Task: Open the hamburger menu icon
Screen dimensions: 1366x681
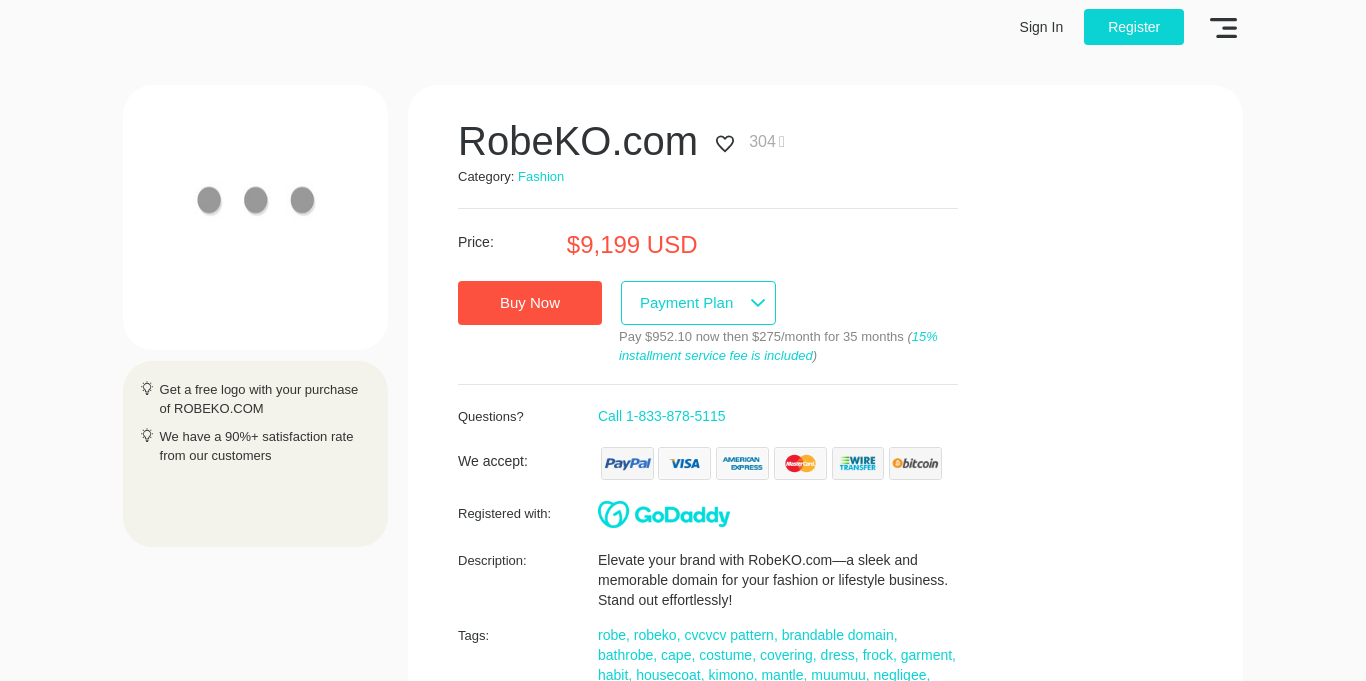Action: pyautogui.click(x=1223, y=28)
